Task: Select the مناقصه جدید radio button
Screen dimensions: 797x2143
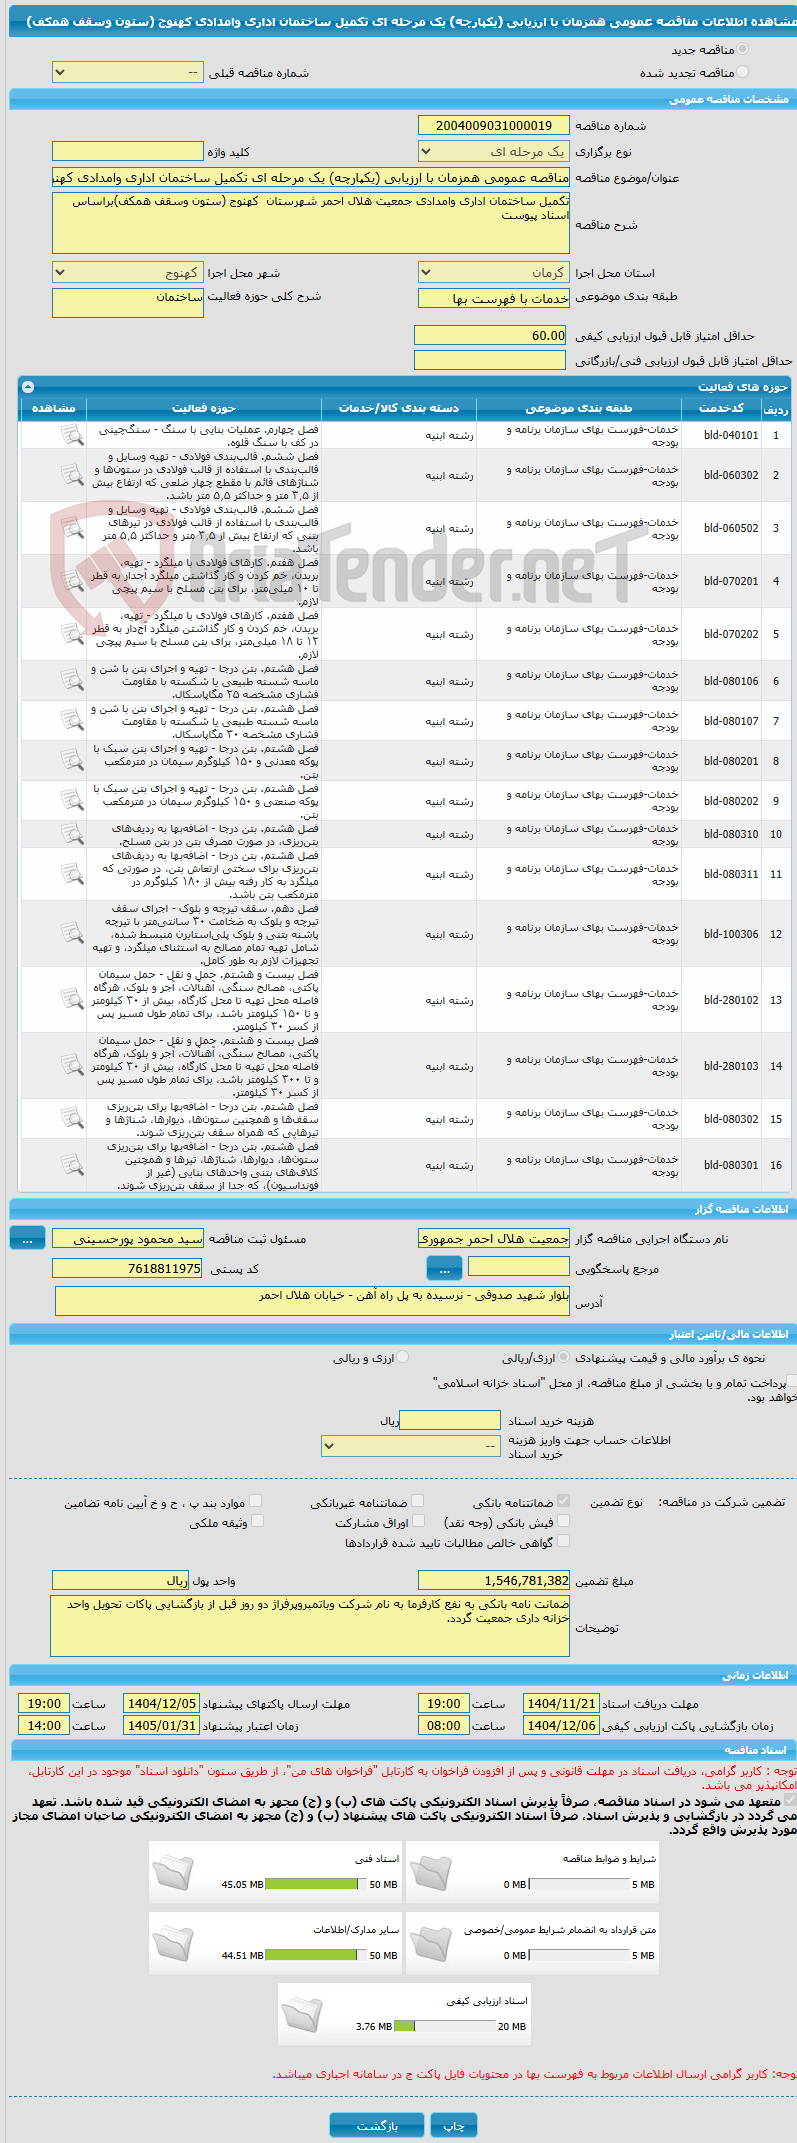Action: pos(742,49)
